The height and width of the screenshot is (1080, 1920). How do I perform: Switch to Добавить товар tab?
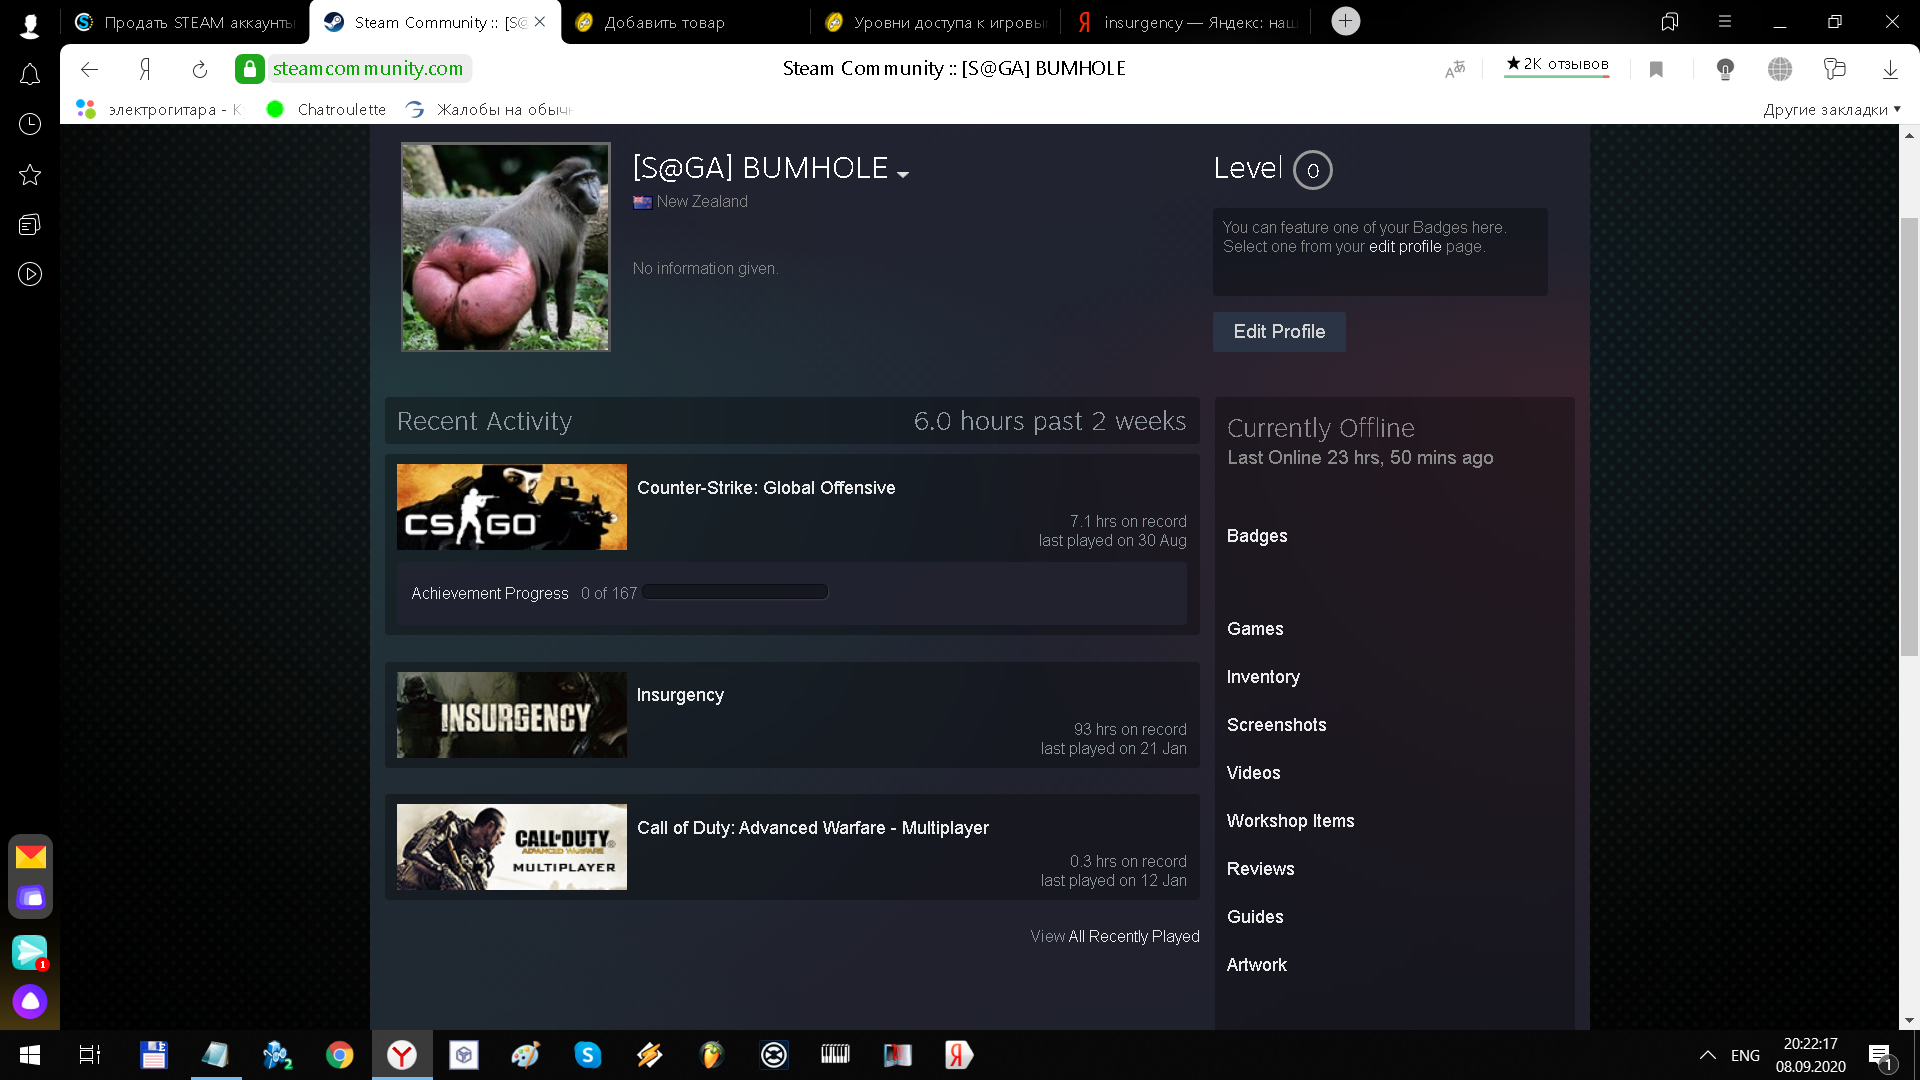pyautogui.click(x=685, y=22)
